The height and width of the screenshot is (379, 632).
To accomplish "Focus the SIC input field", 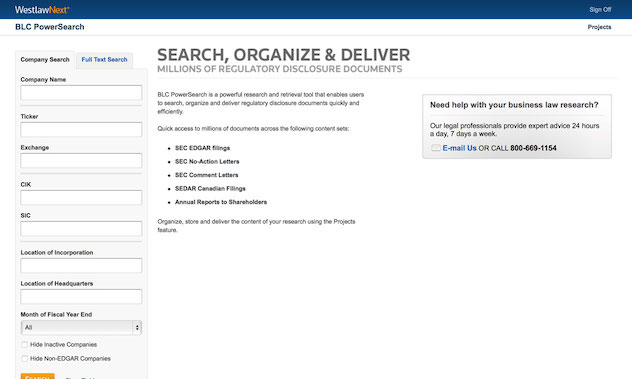I will point(81,229).
